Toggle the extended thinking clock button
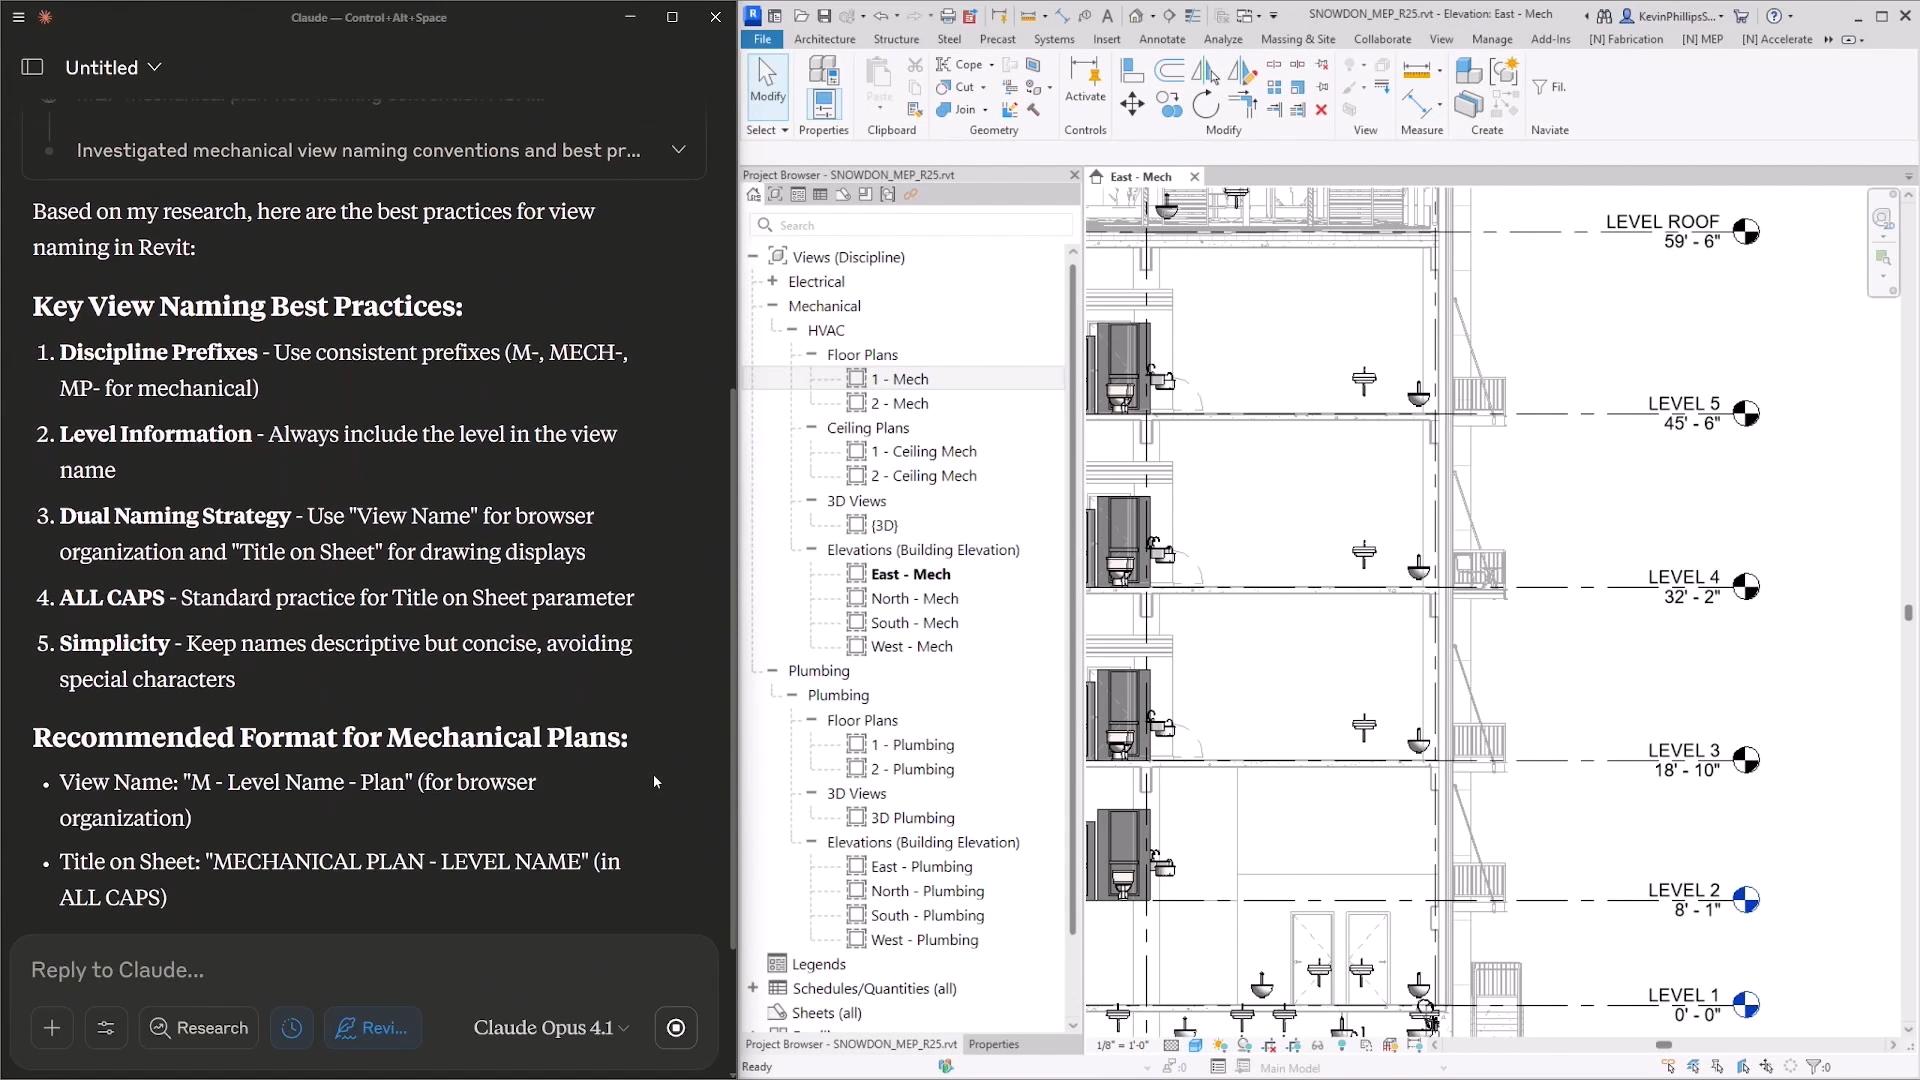 [292, 1028]
